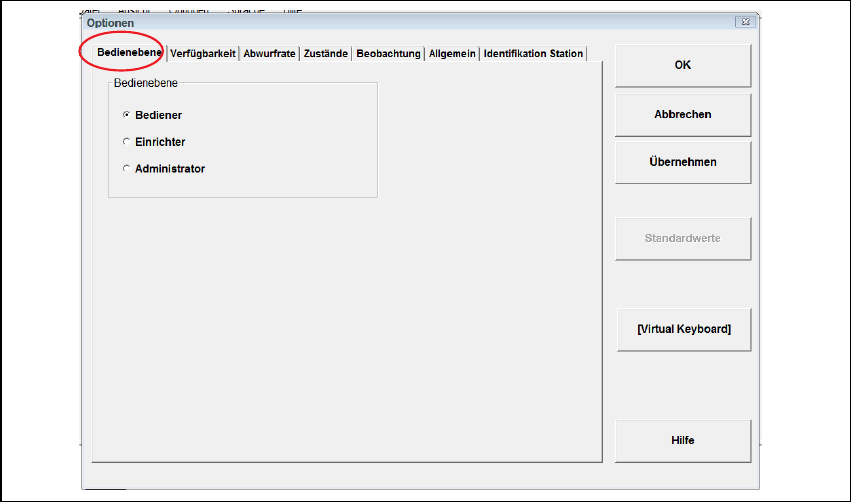Open the Abwurfrate tab
The image size is (851, 502).
(269, 54)
